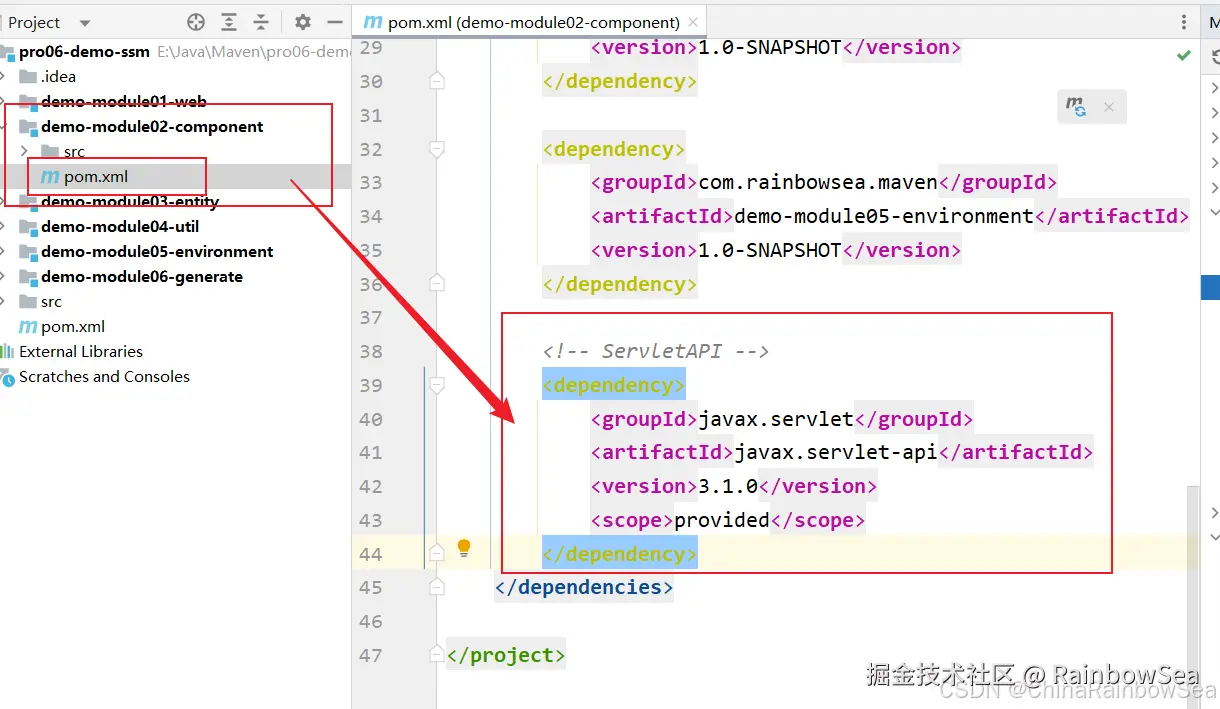Open Project panel gear settings
Image resolution: width=1220 pixels, height=709 pixels.
[x=303, y=22]
